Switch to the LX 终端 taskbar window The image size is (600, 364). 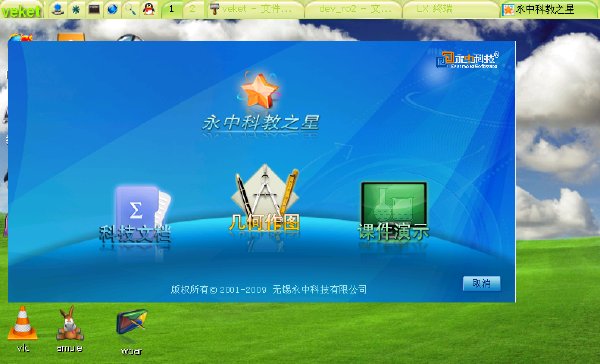(x=452, y=9)
